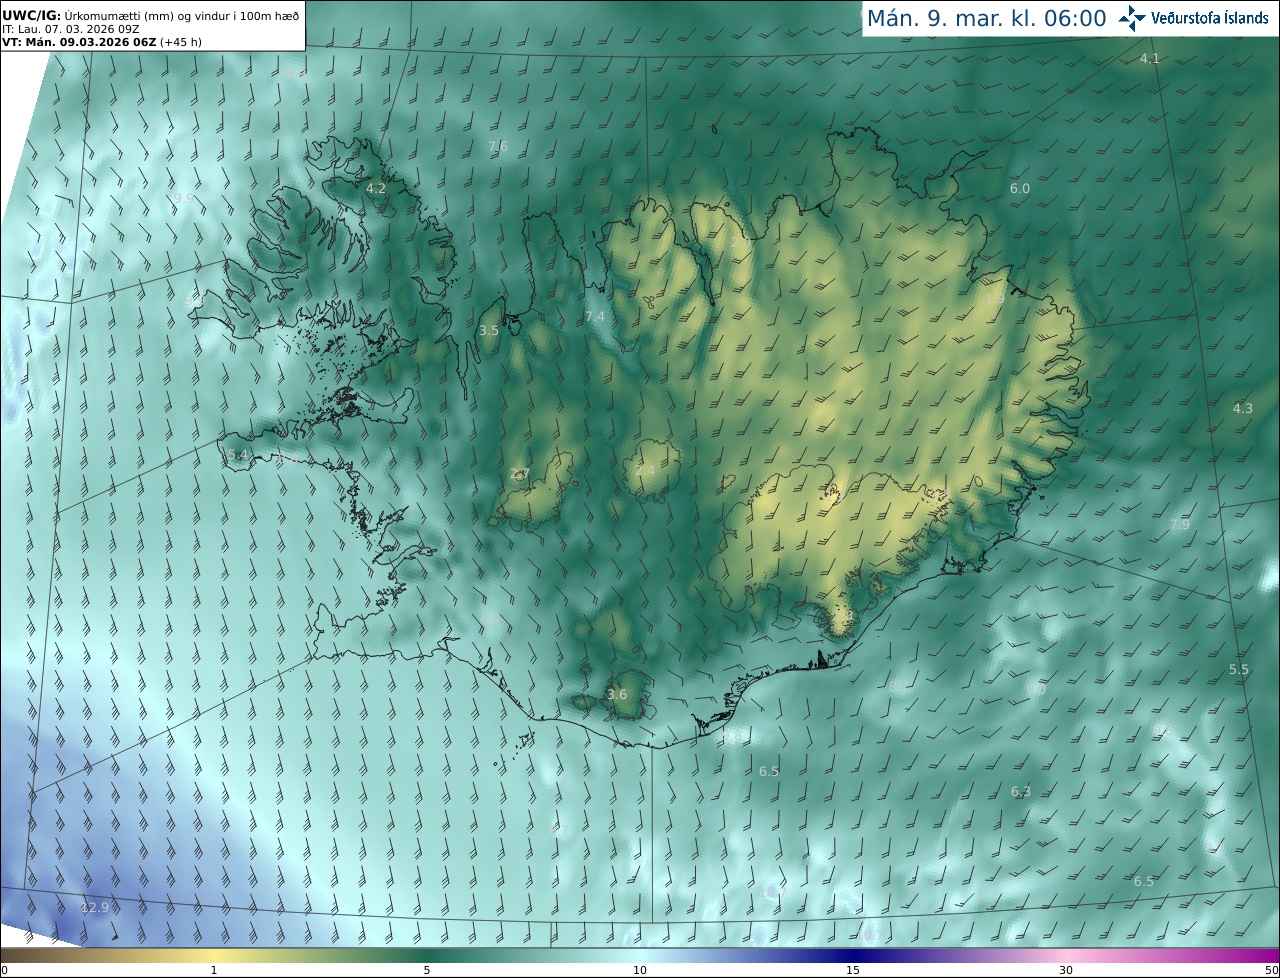The image size is (1280, 978).
Task: Click the 6.3 value label
Action: (x=1020, y=791)
